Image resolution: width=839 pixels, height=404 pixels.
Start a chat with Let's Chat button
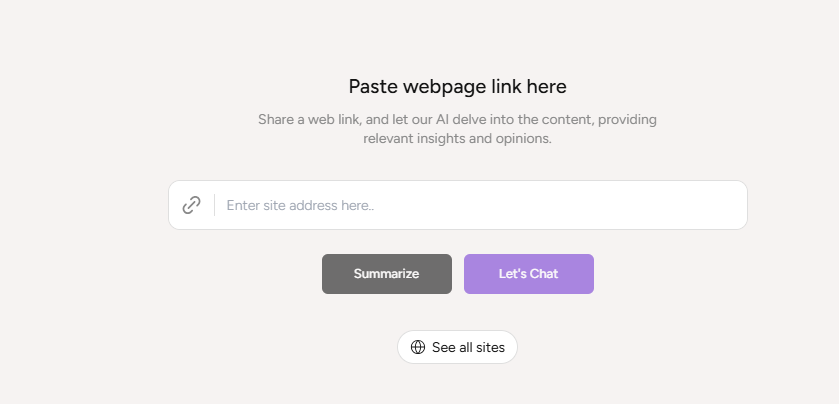(x=528, y=274)
